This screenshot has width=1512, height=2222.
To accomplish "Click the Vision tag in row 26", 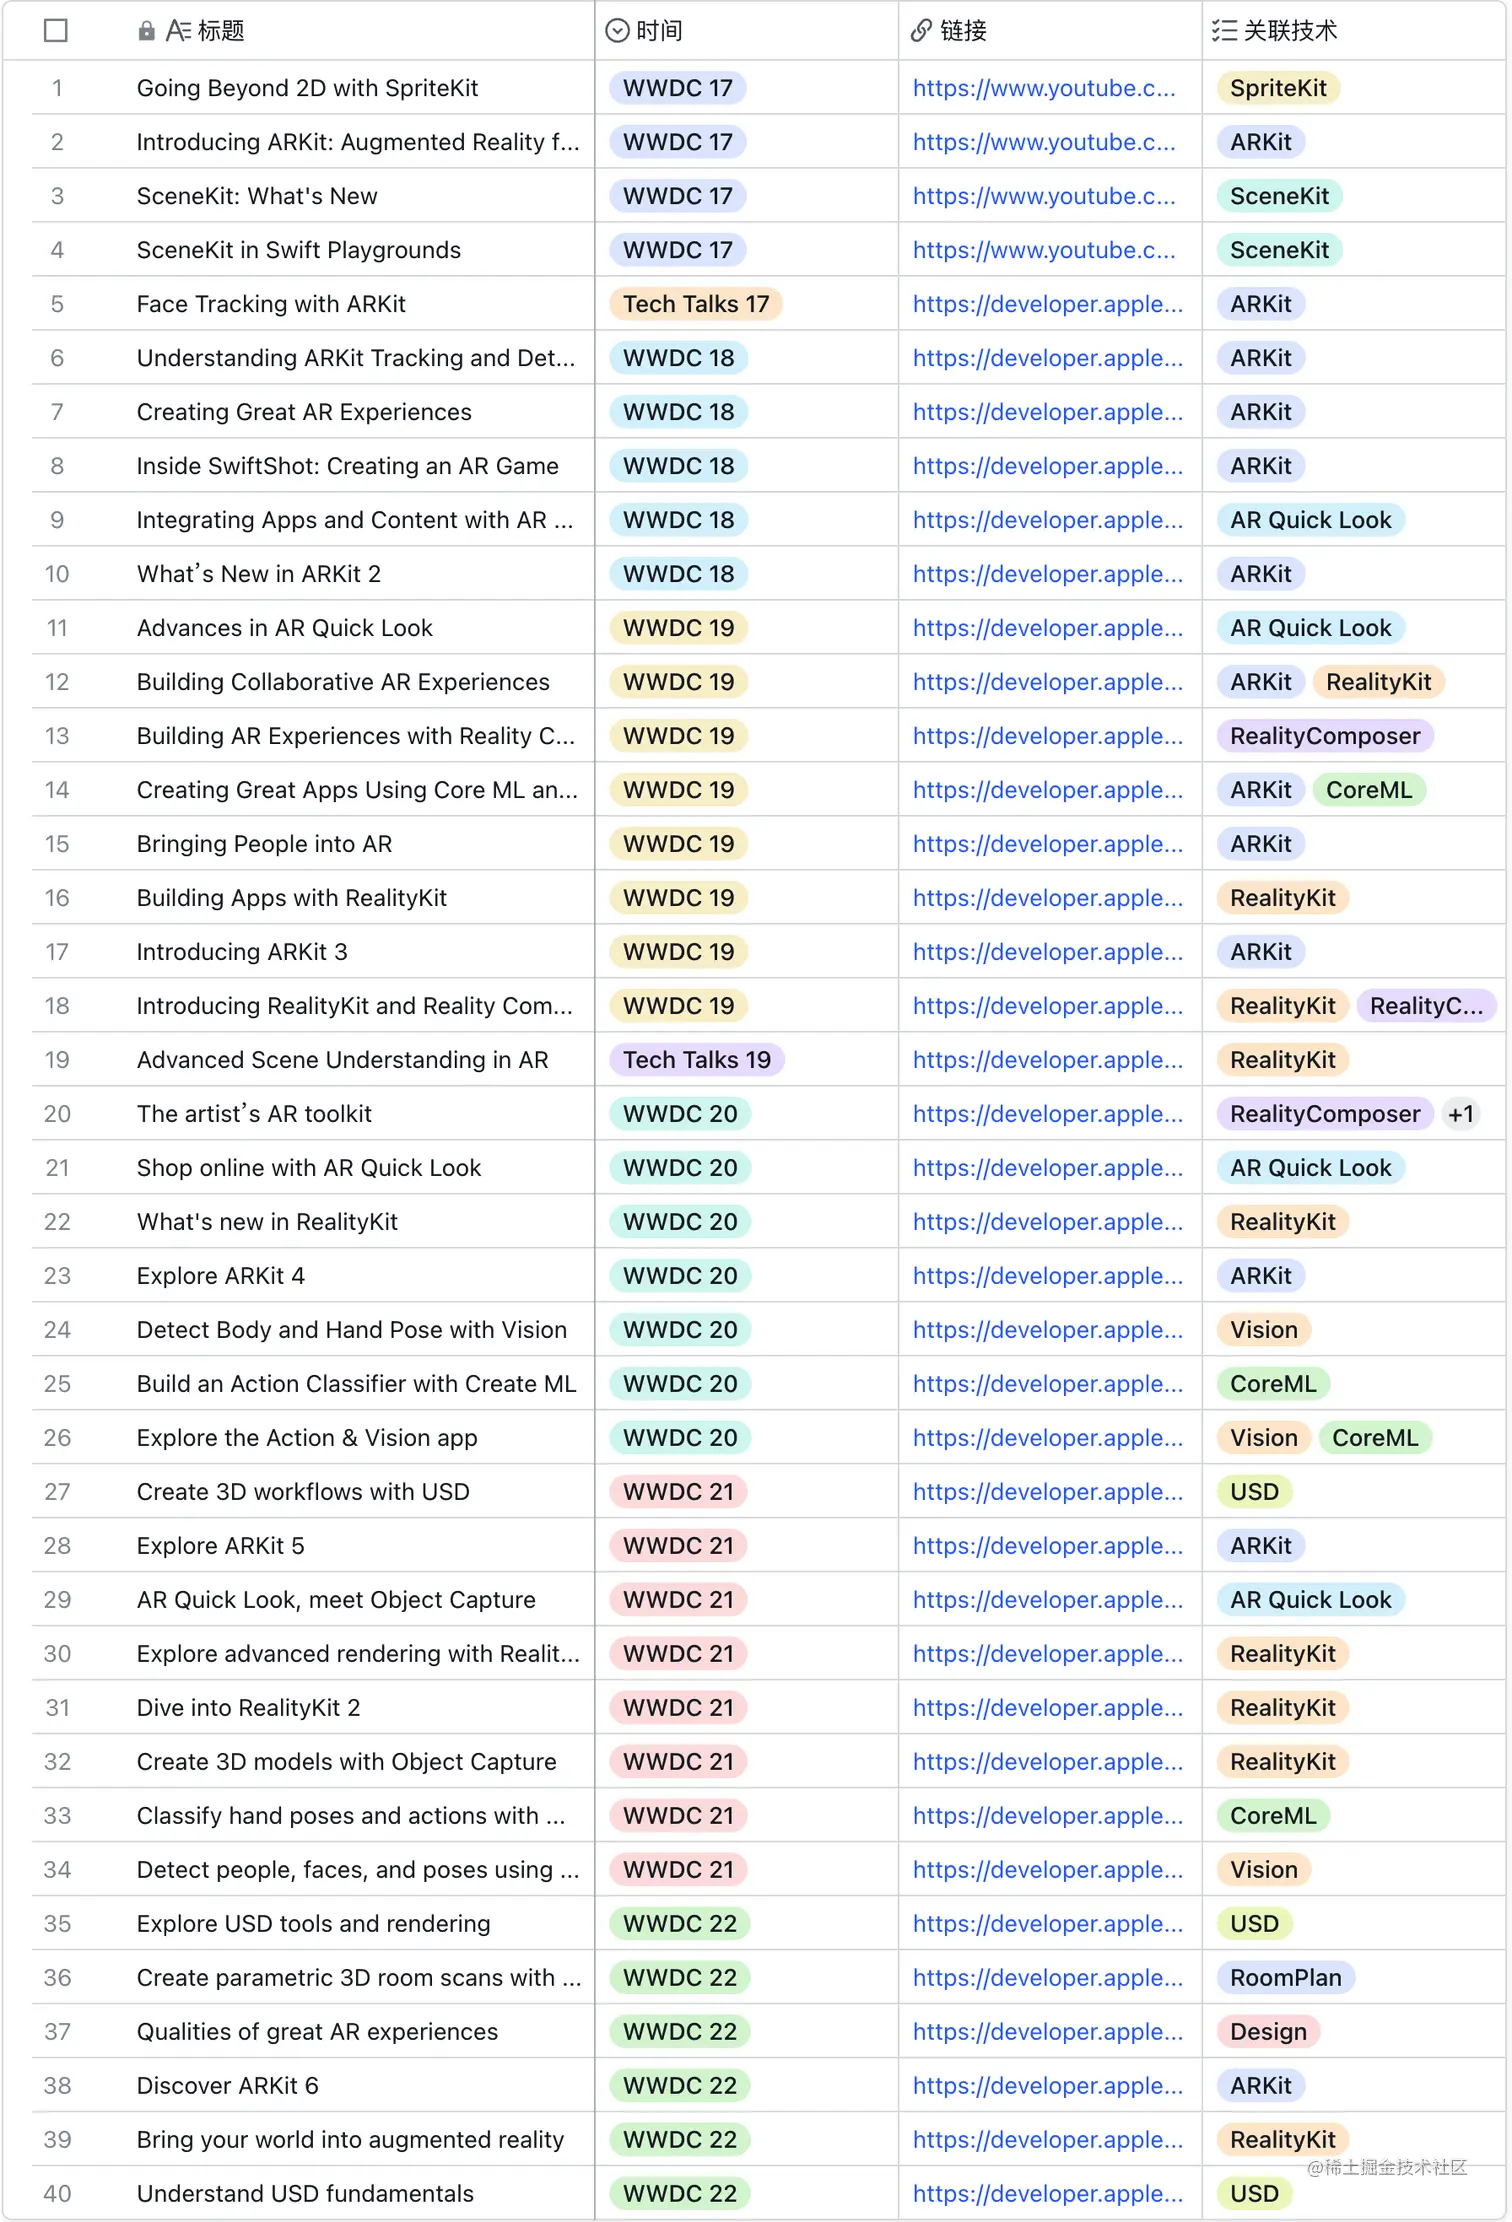I will (1264, 1438).
